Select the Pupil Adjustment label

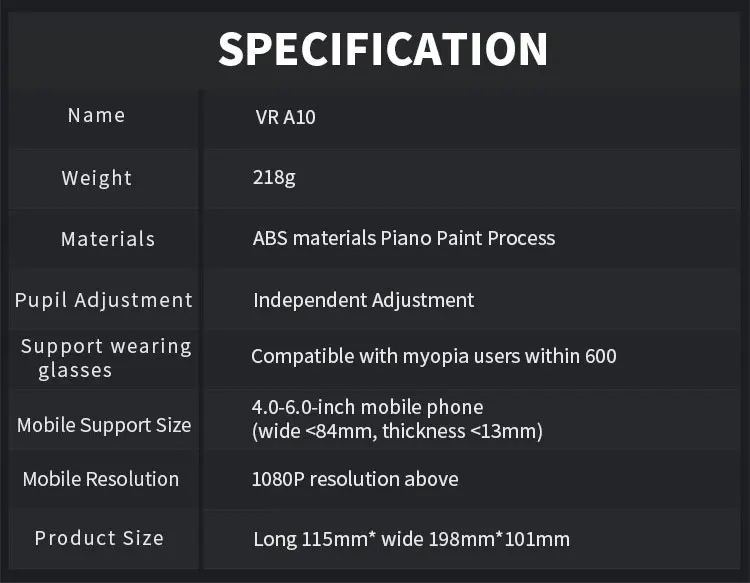coord(104,300)
